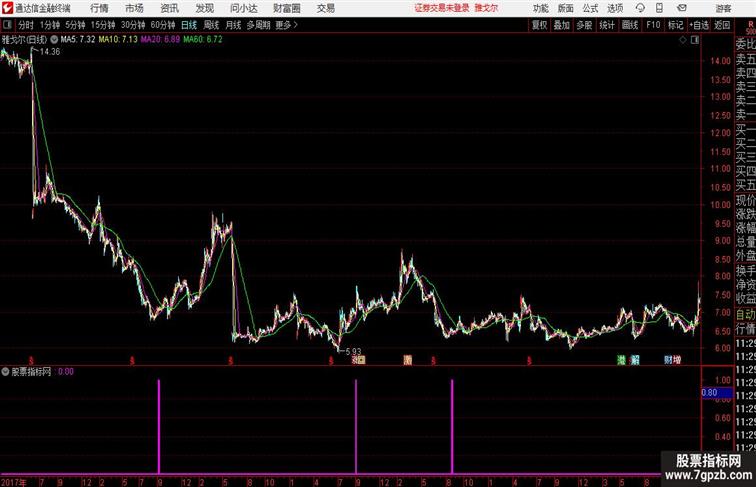This screenshot has width=756, height=487.
Task: Open sub-chart indicator dropdown beside 股票指标网
Action: [5, 372]
